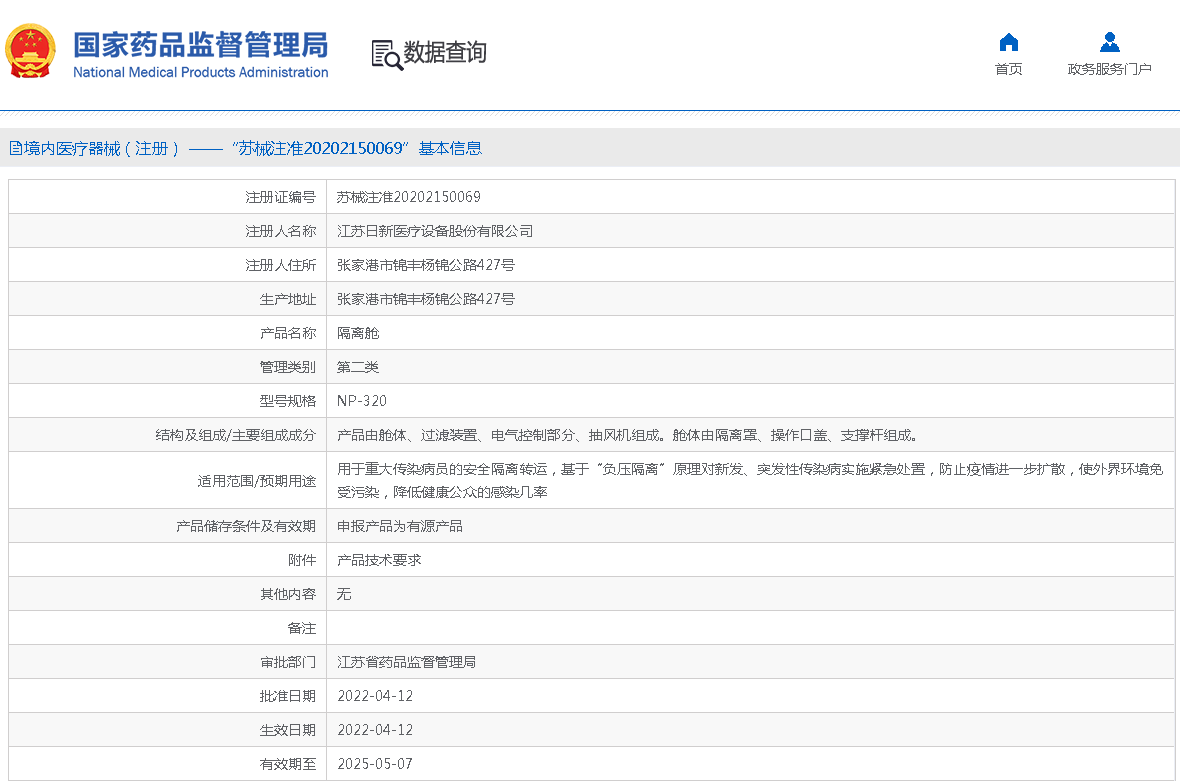The image size is (1180, 781).
Task: Select 申报产品为有源产品 value
Action: pos(400,526)
